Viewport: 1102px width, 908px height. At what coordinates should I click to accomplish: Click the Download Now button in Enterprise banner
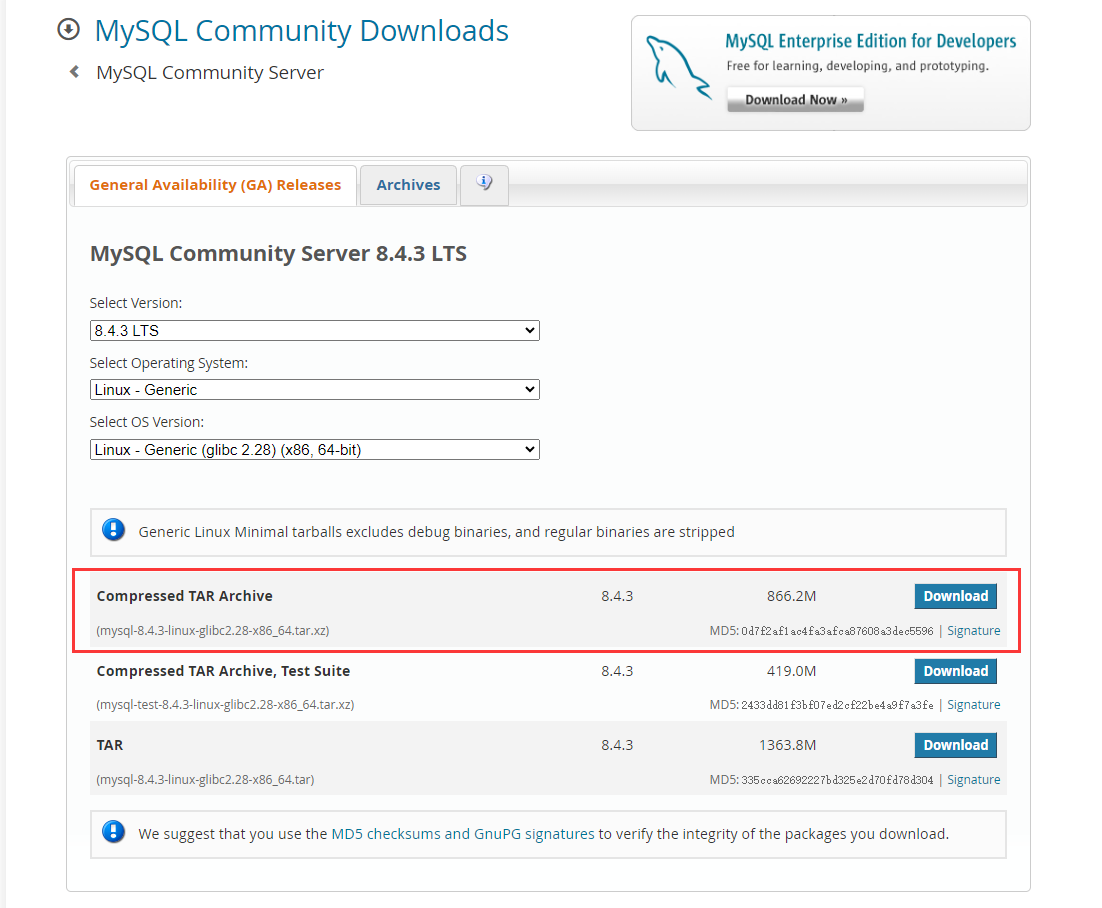pos(796,100)
